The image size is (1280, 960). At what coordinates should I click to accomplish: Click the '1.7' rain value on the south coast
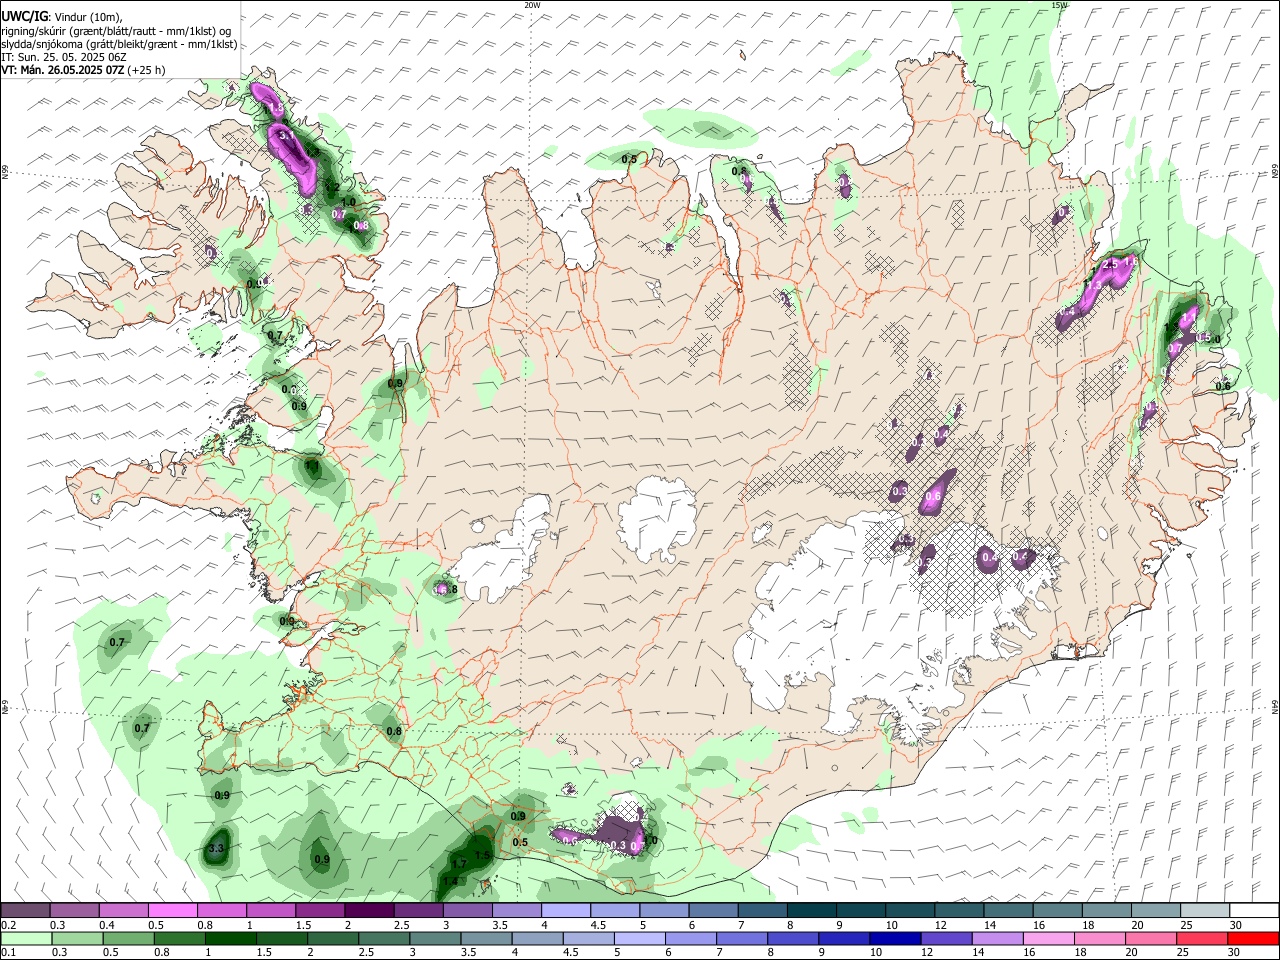[x=459, y=863]
